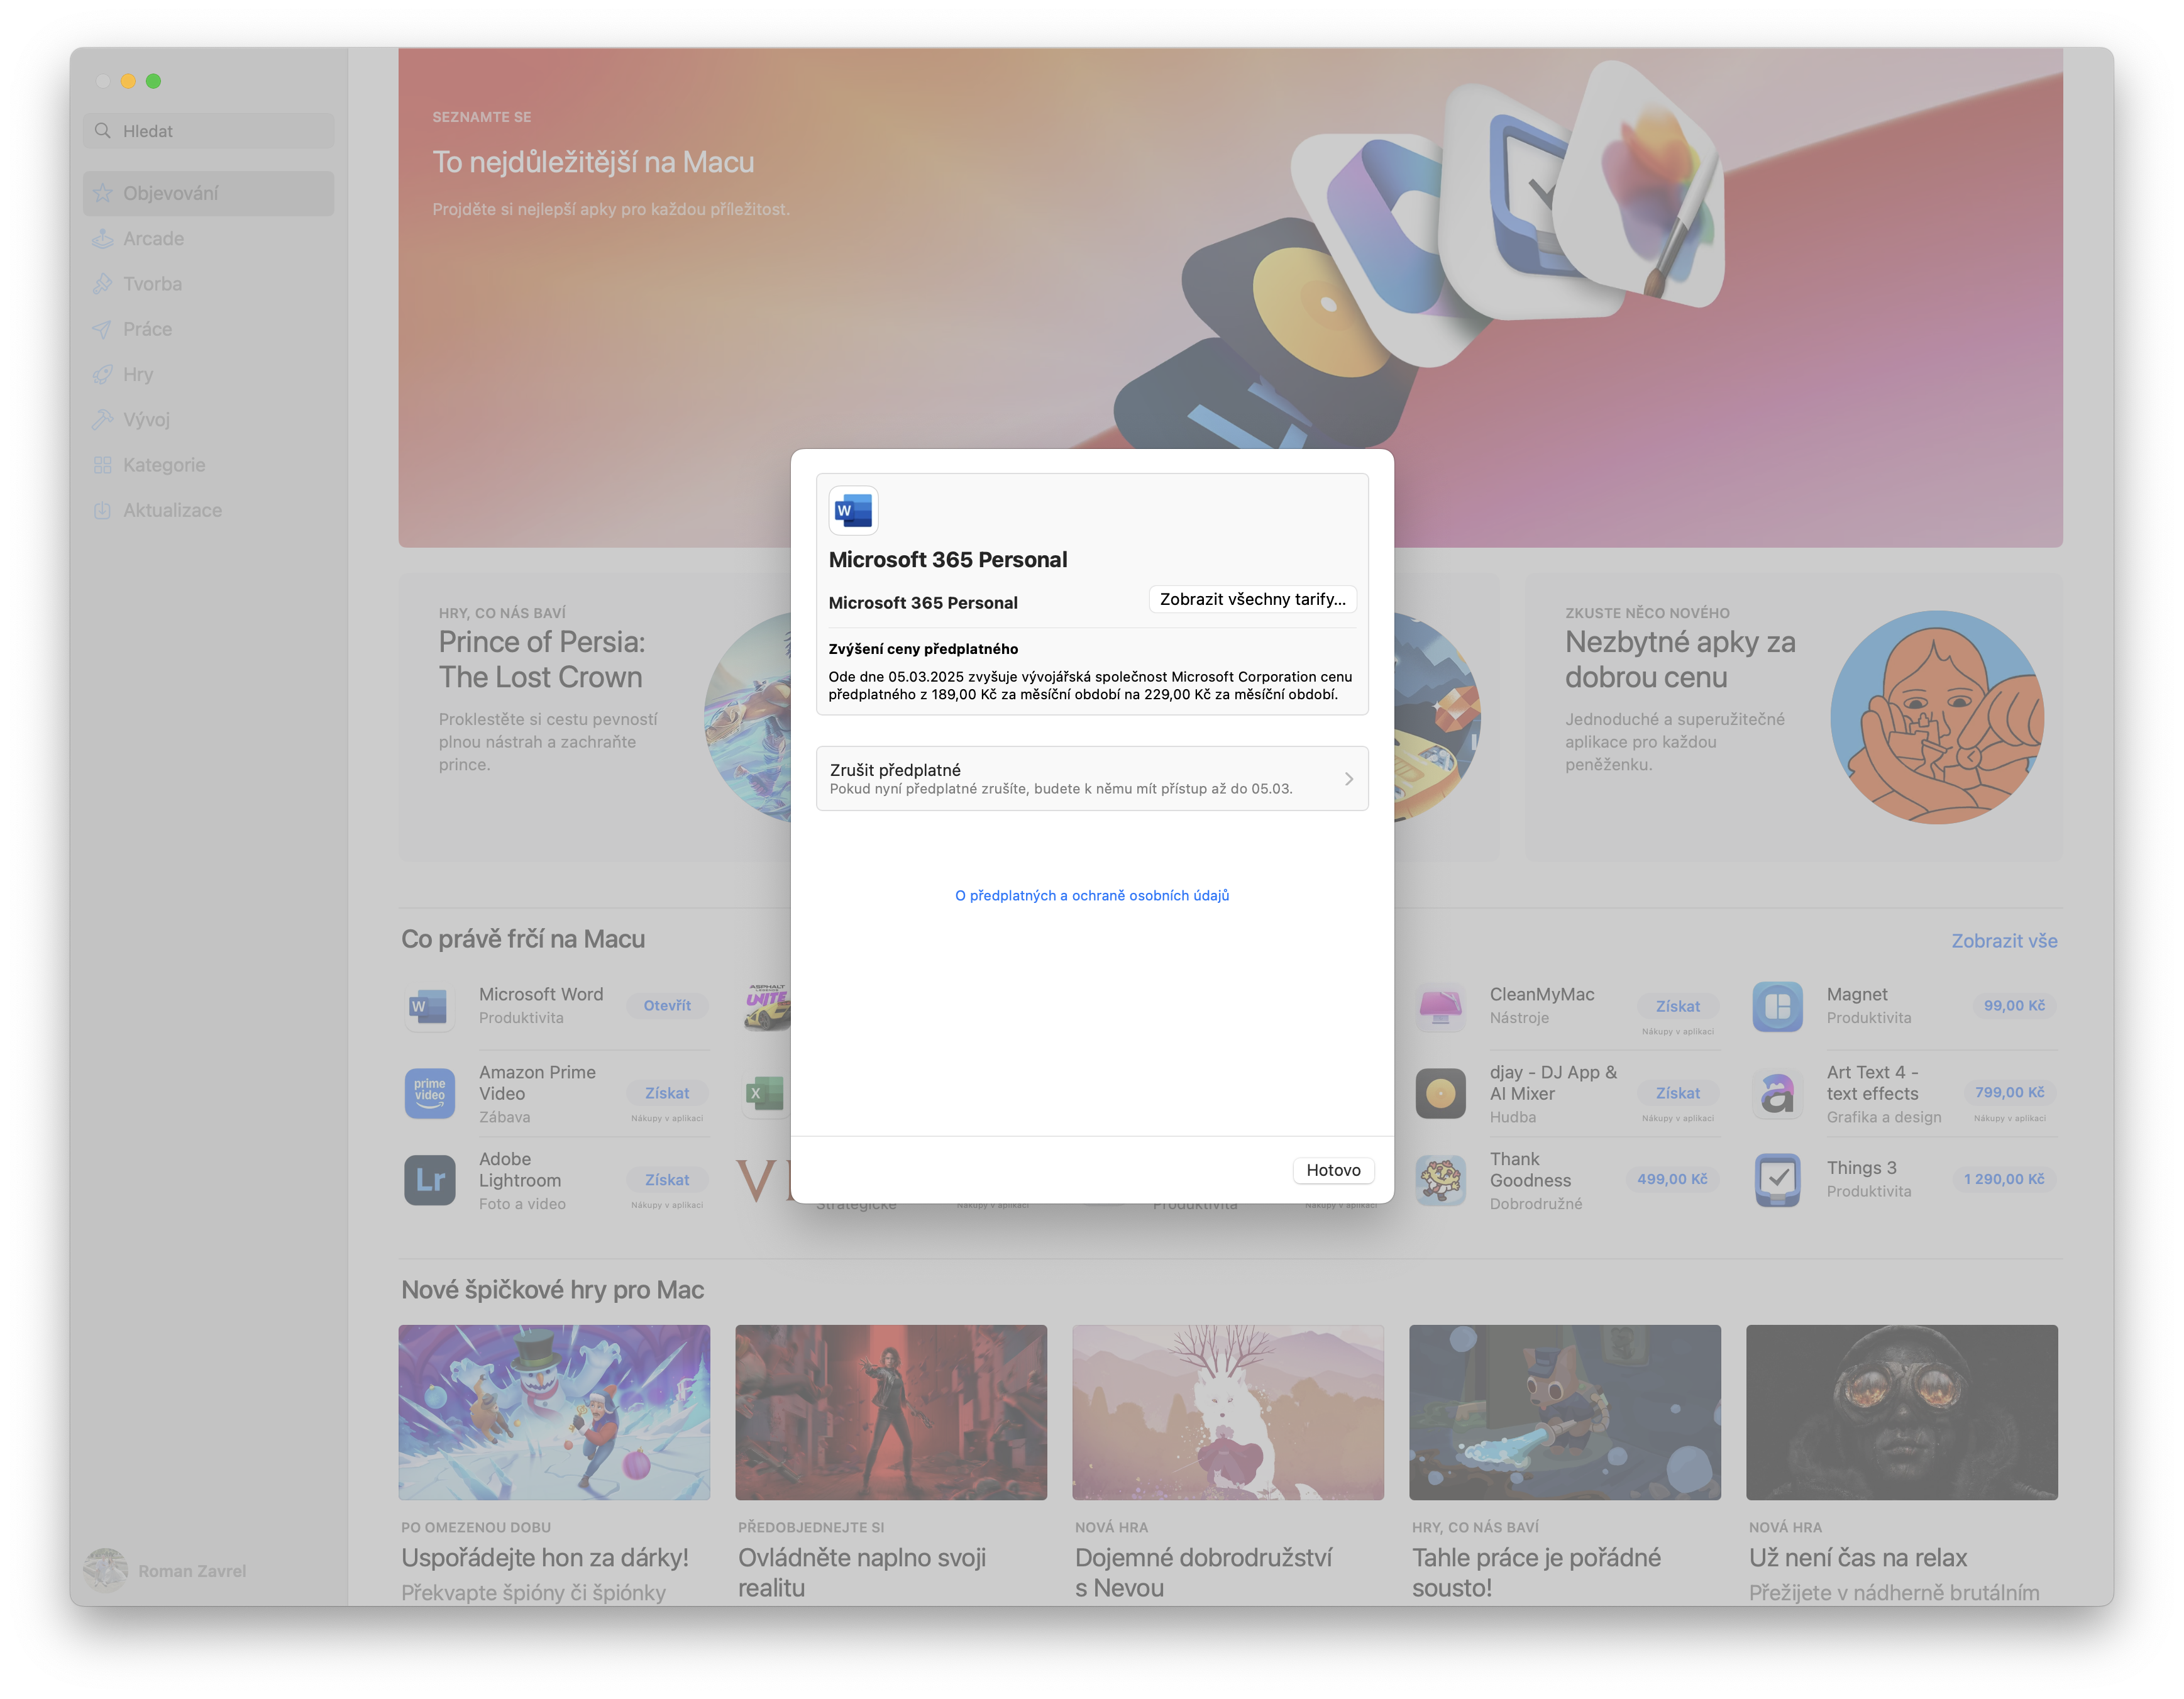
Task: Click the djay DJ App icon
Action: 1440,1093
